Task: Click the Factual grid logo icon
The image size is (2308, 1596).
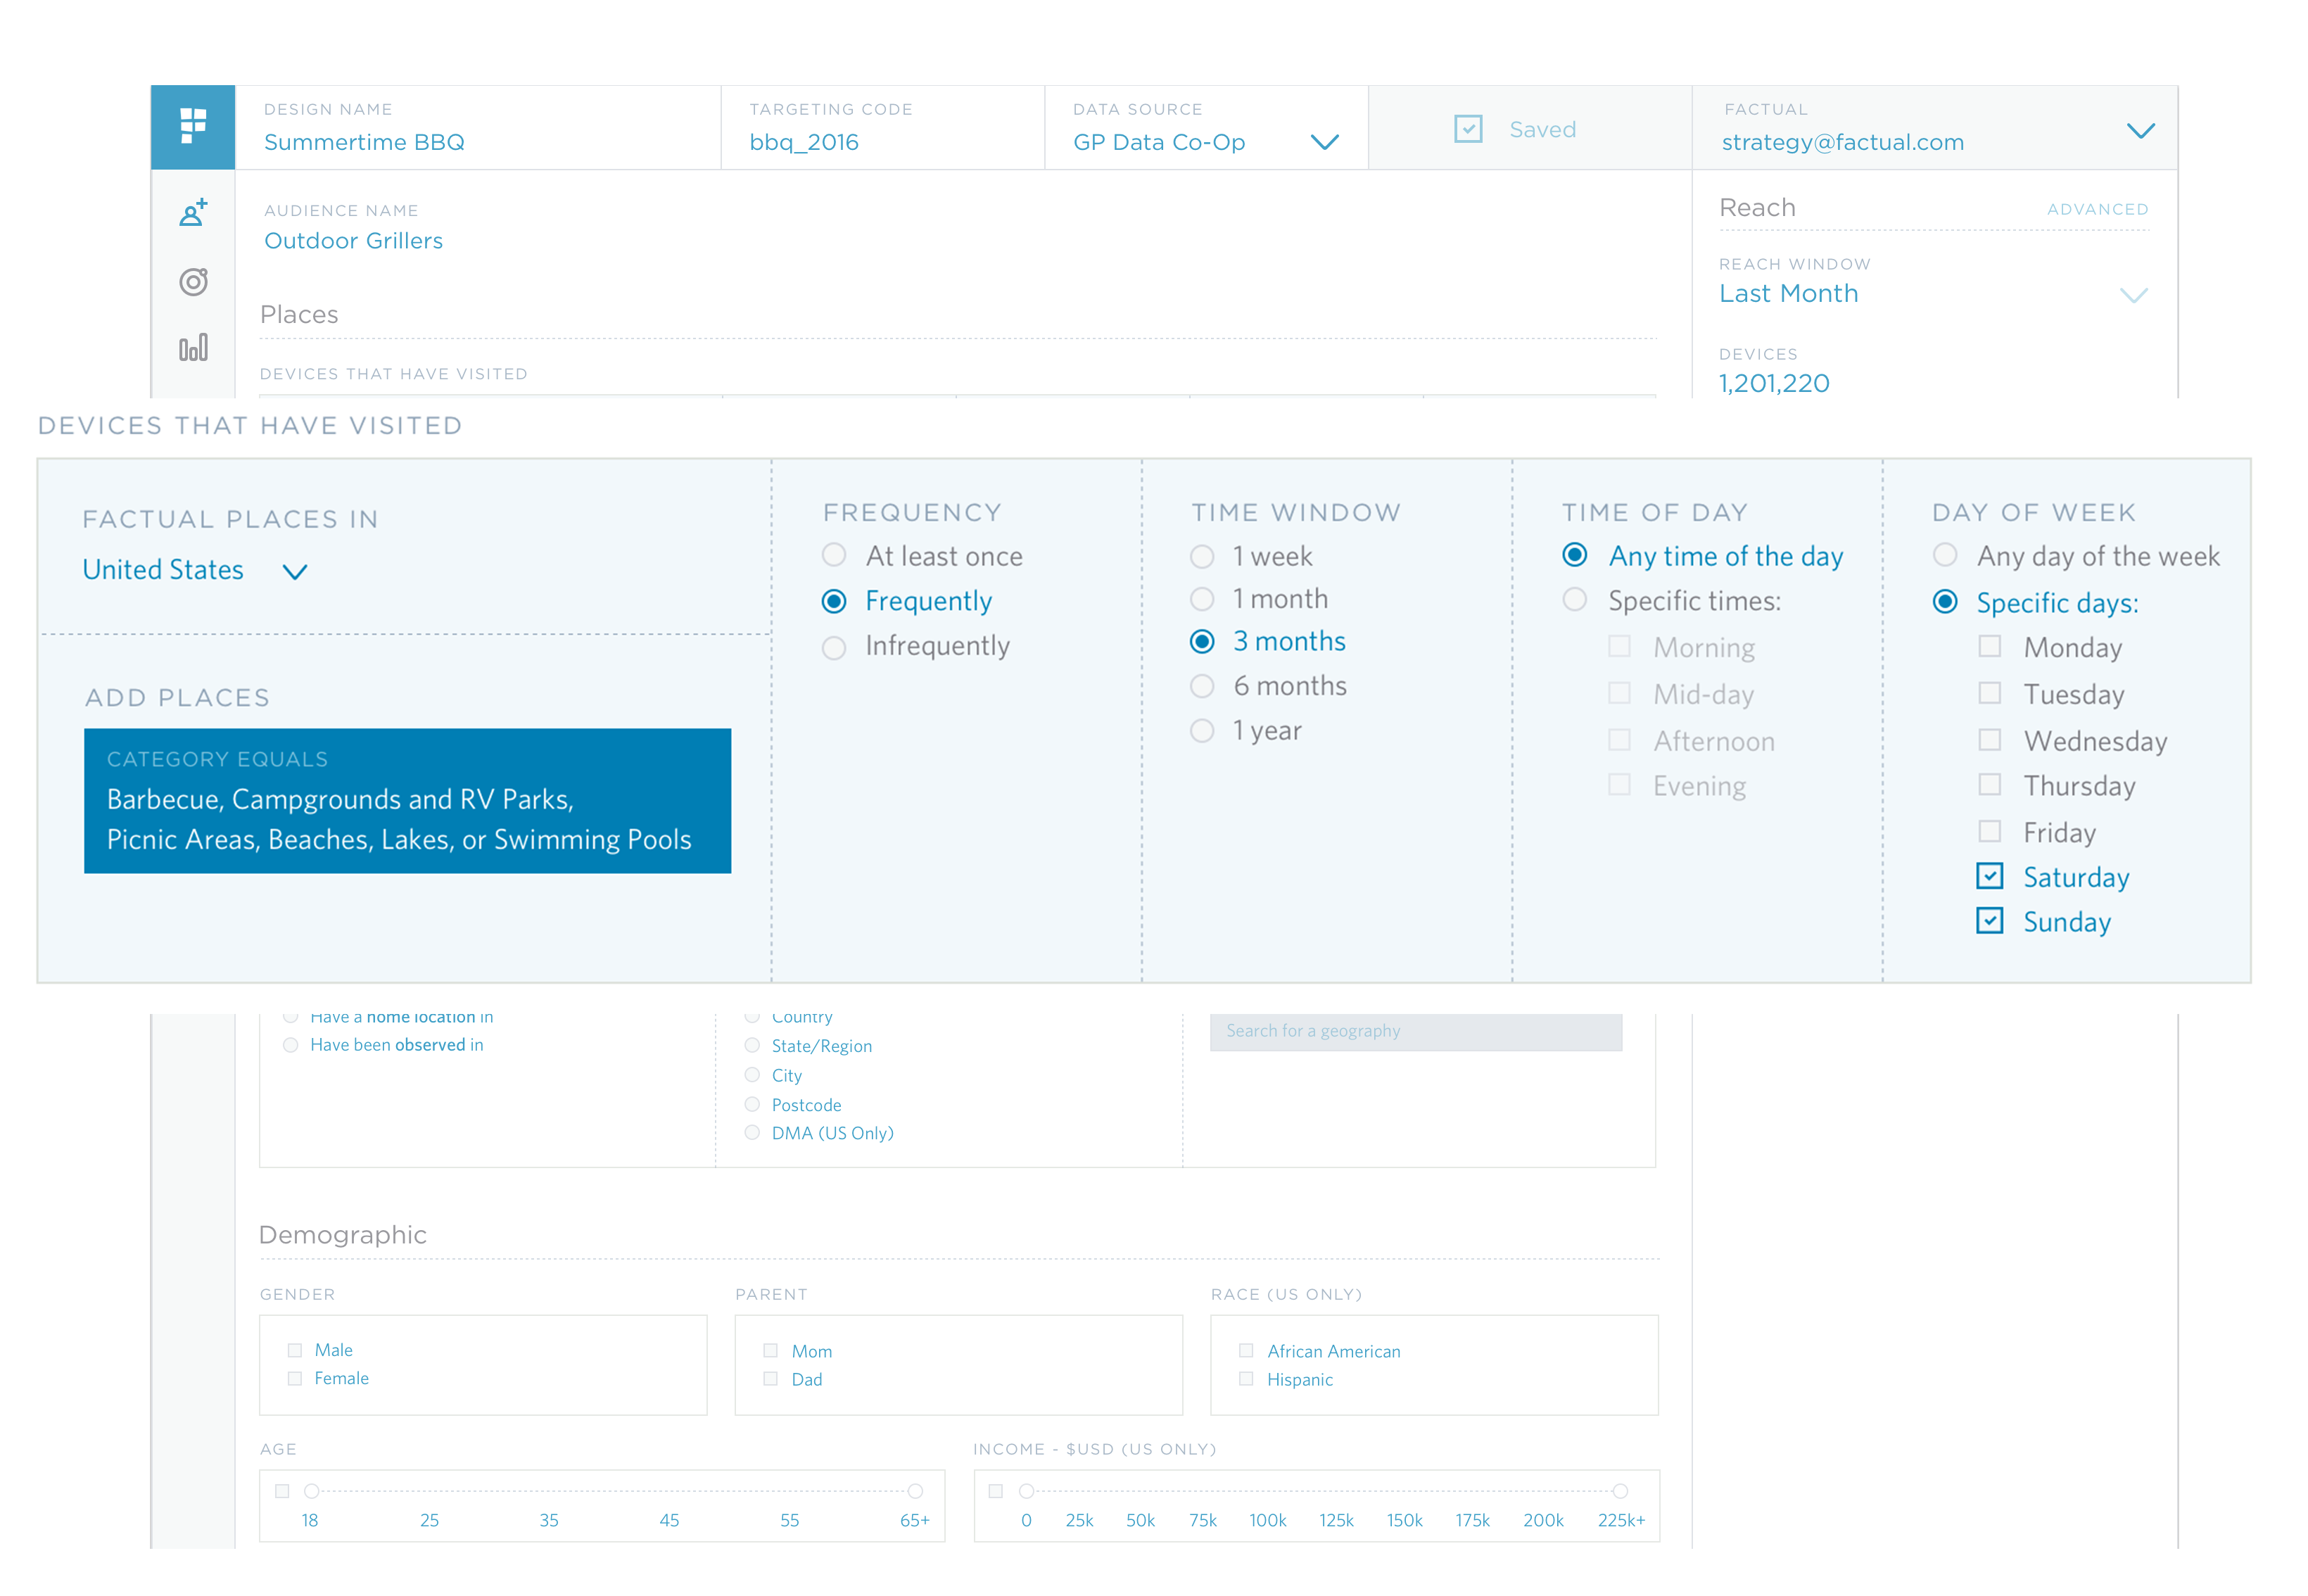Action: 193,127
